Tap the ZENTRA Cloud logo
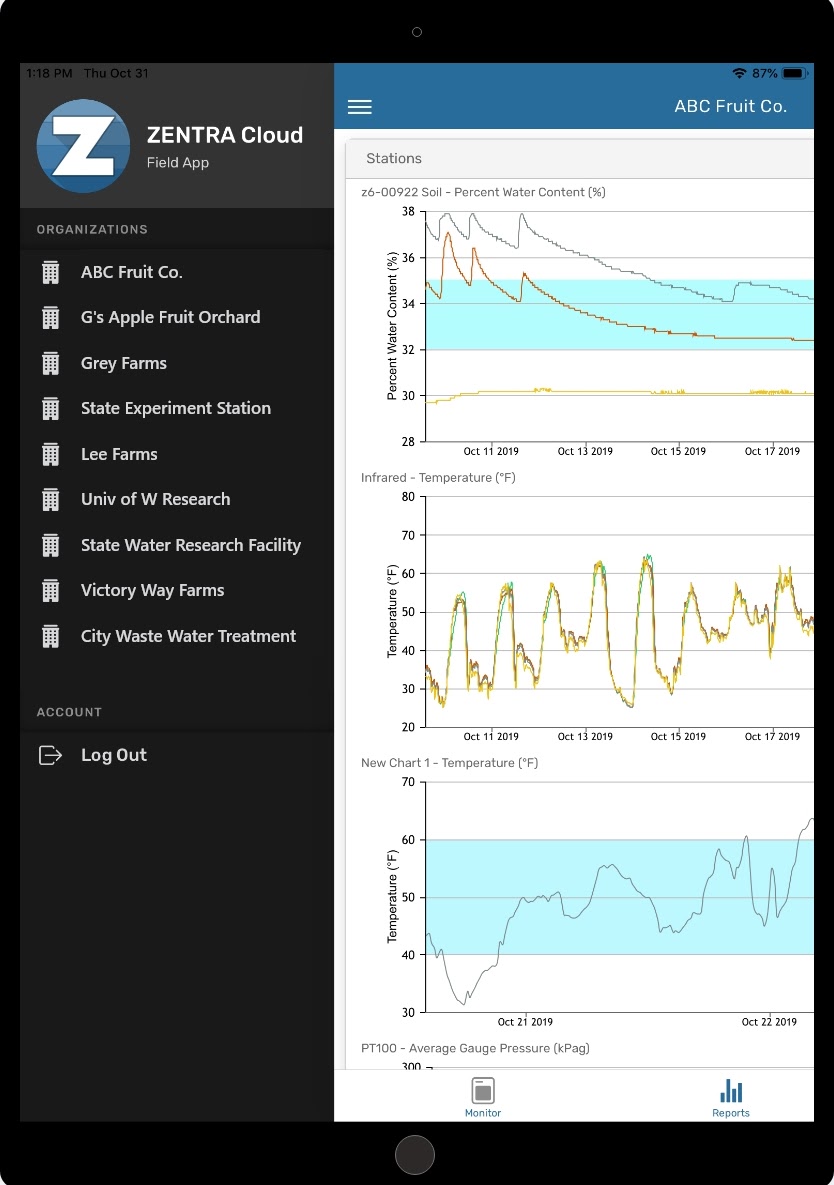 coord(84,145)
